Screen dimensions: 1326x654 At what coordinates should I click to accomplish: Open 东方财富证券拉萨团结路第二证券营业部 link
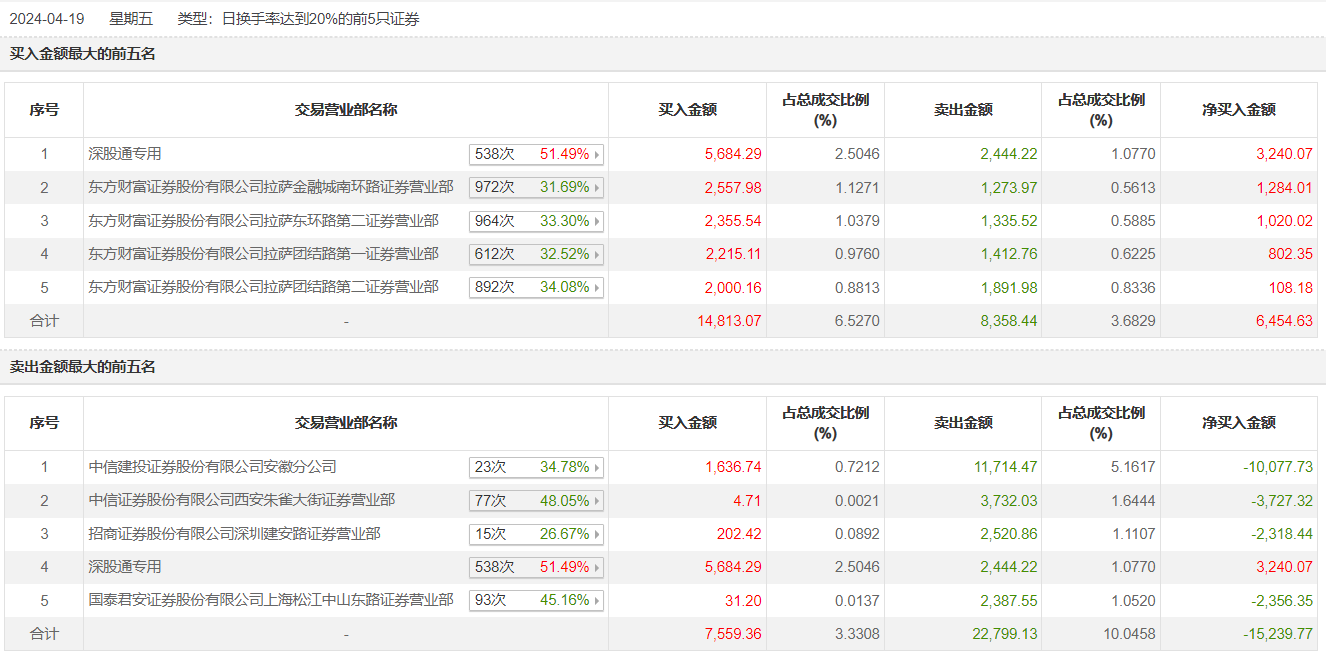tap(263, 287)
